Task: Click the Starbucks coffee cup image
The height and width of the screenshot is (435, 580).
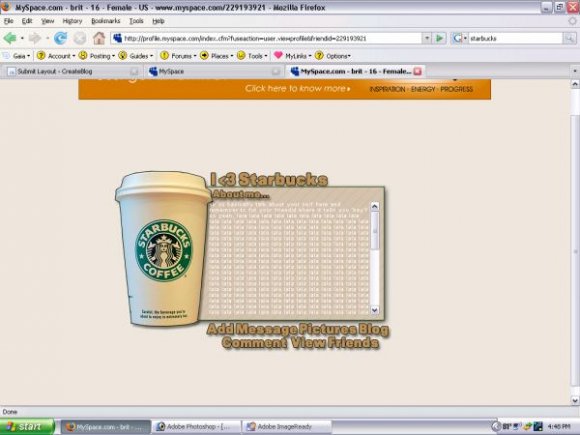Action: pyautogui.click(x=163, y=249)
